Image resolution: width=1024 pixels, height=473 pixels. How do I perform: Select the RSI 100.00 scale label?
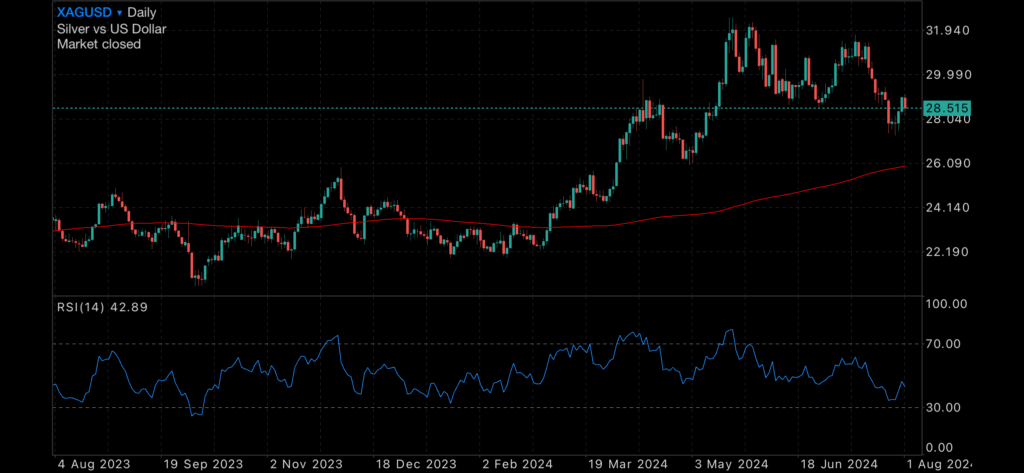tap(946, 304)
